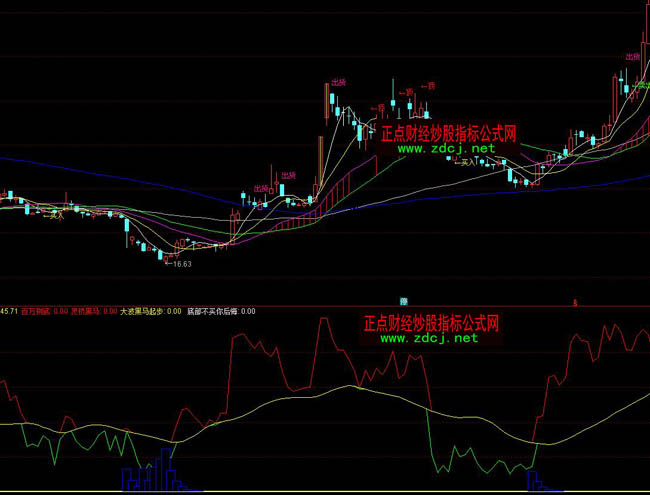Click the 16.63 low price marker
The image size is (650, 495).
[179, 264]
